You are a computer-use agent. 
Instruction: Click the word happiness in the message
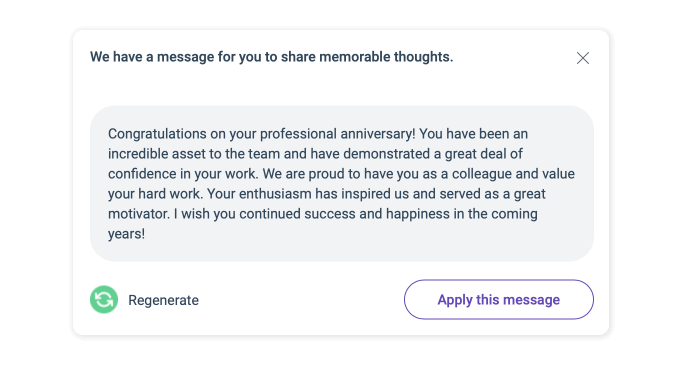point(418,214)
